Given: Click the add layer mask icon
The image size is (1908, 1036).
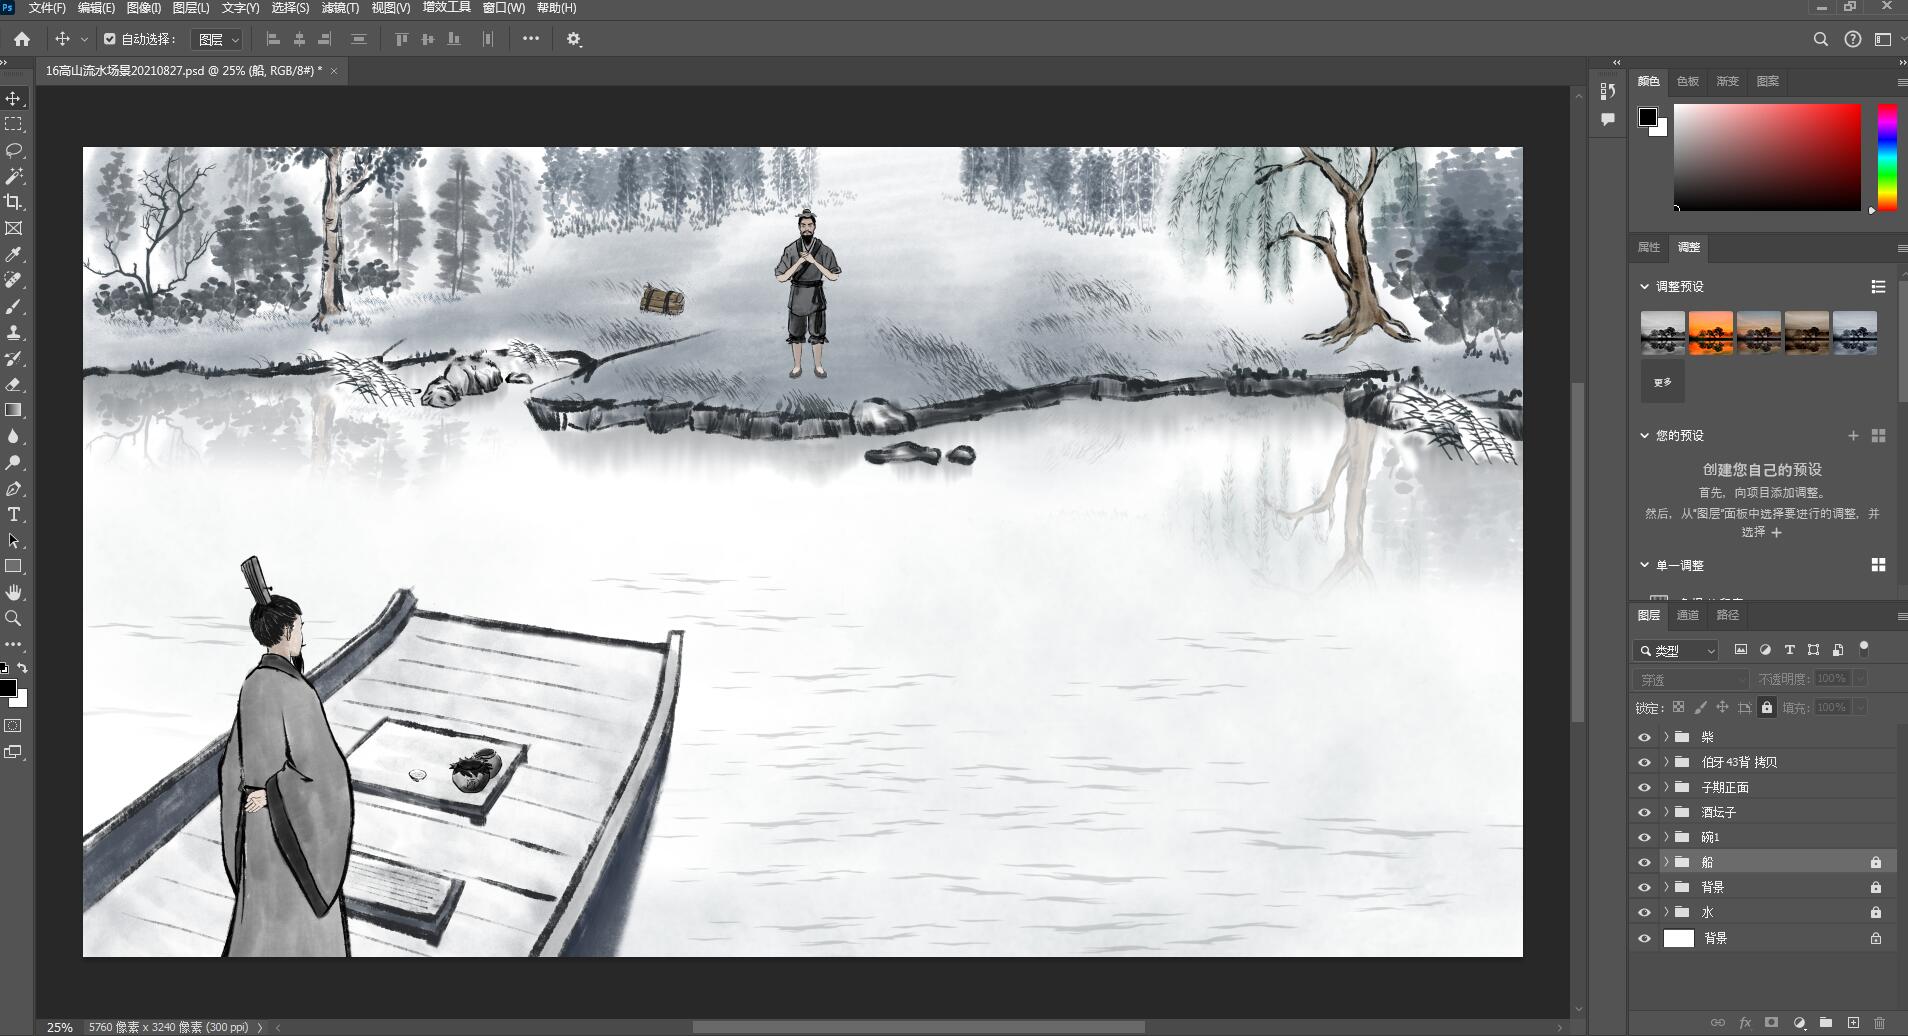Looking at the screenshot, I should [1771, 1022].
